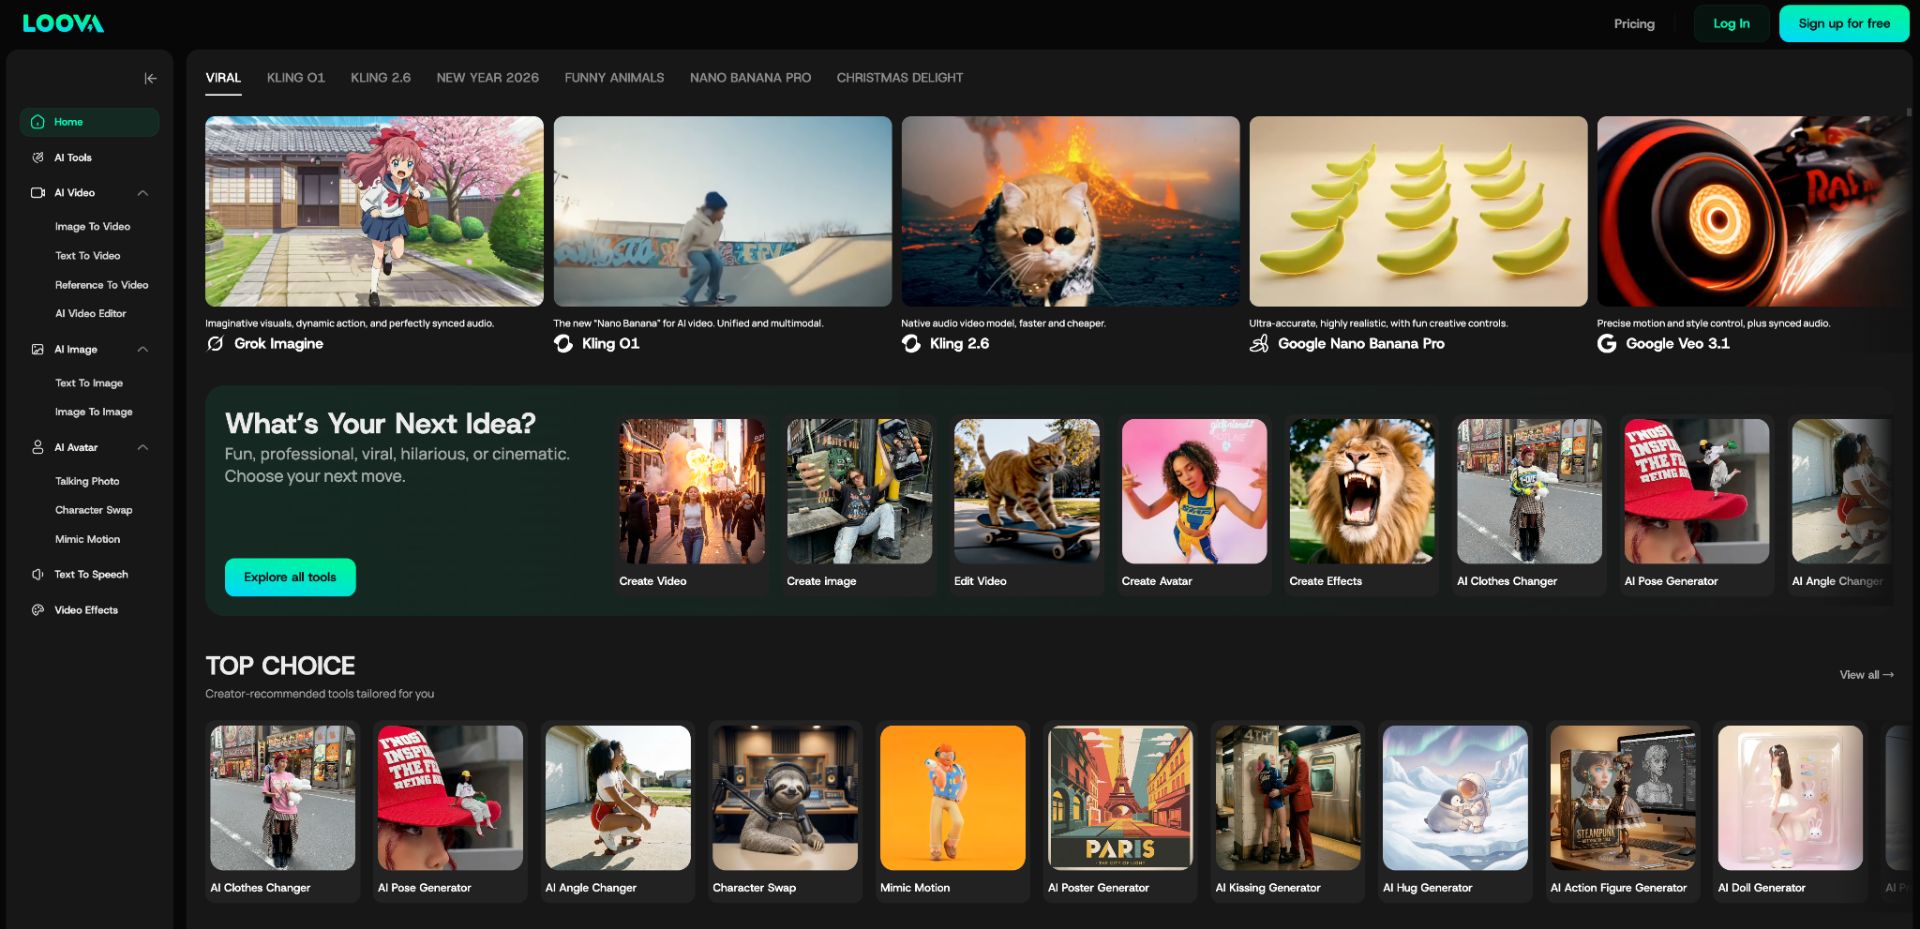Open the Character Swap sloth thumbnail
1920x929 pixels.
click(785, 798)
